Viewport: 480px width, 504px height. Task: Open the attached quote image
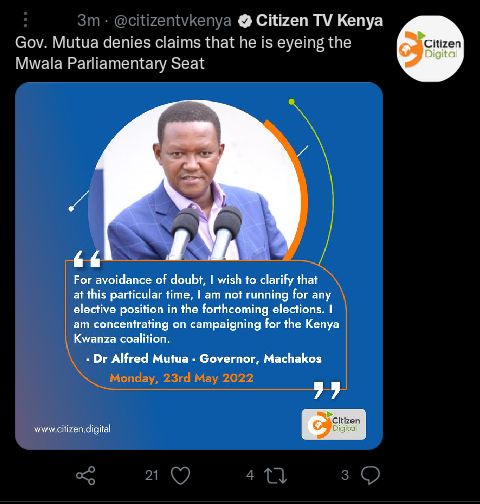tap(199, 266)
